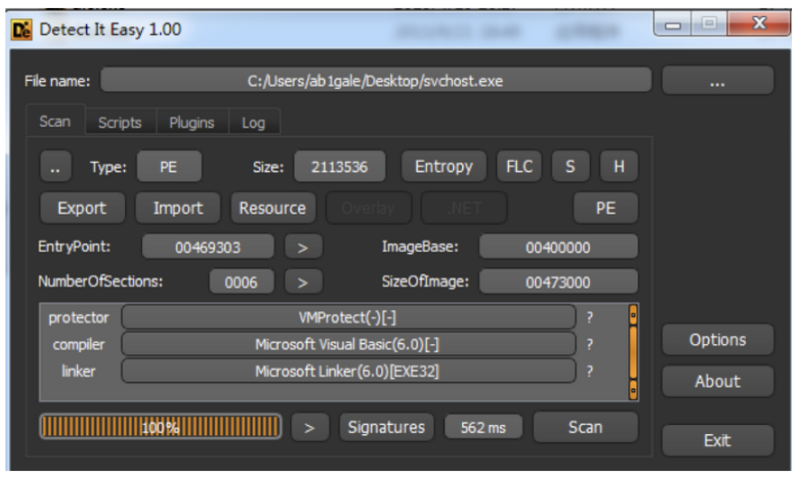Click the ? next to linker row

(x=590, y=371)
